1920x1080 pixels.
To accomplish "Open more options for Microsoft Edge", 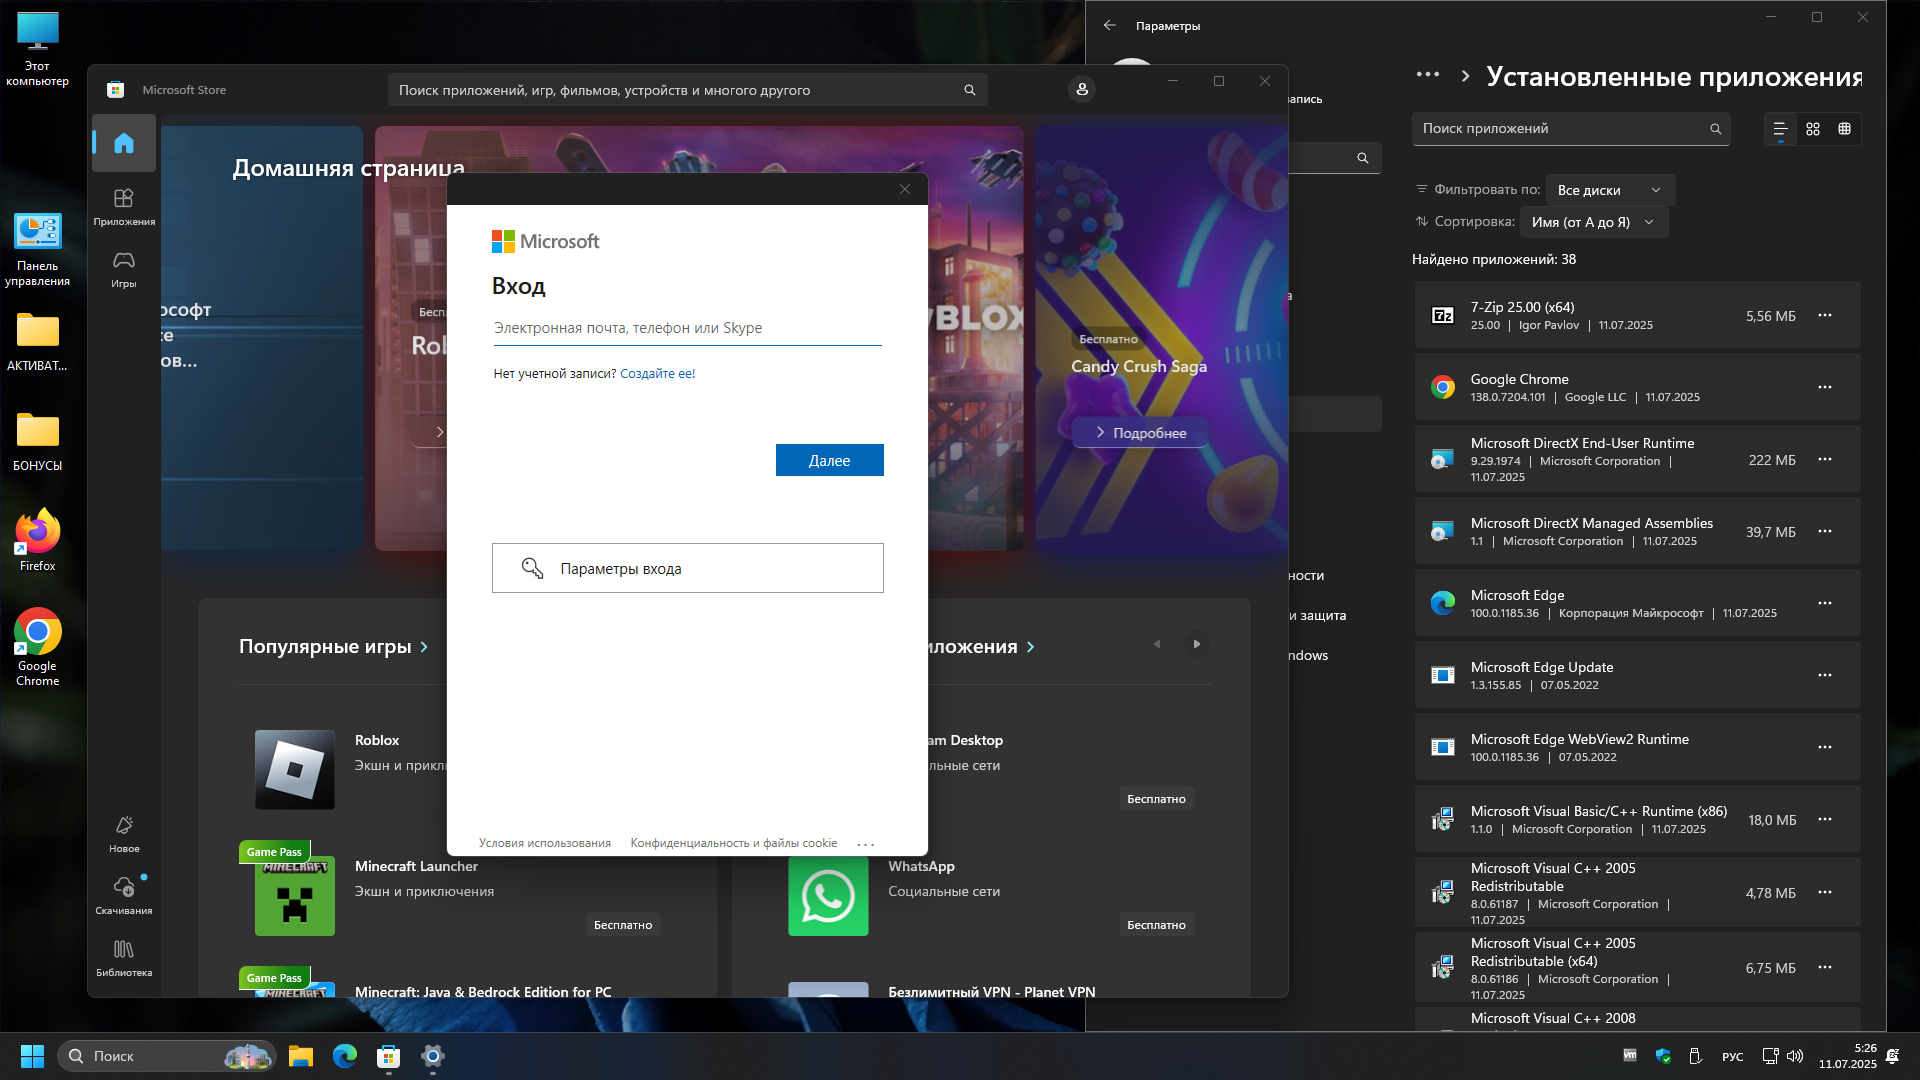I will [x=1825, y=603].
